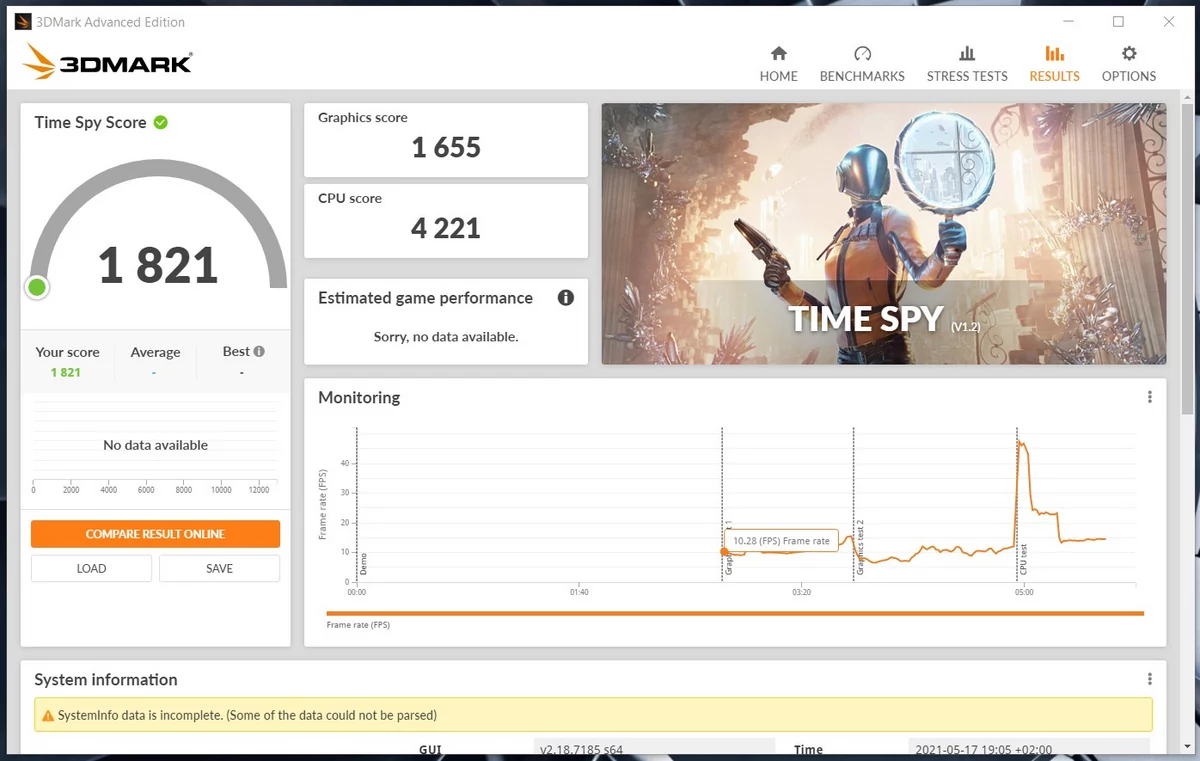Select the RESULTS tab
The width and height of the screenshot is (1200, 761).
coord(1054,64)
